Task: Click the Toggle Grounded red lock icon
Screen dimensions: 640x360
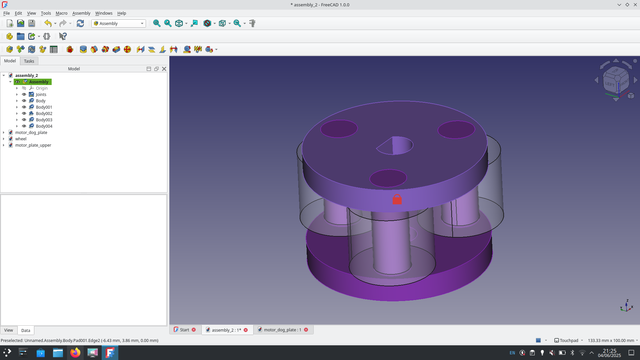Action: (70, 49)
